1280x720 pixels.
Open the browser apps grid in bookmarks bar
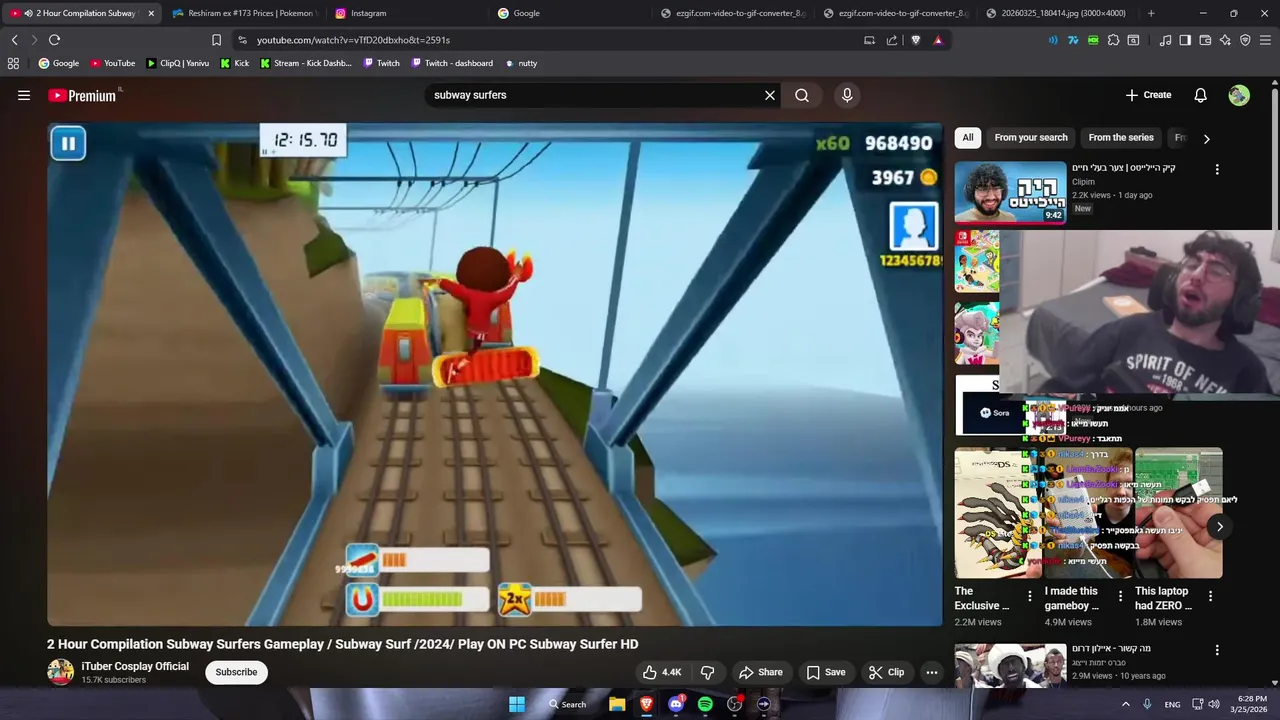[13, 63]
